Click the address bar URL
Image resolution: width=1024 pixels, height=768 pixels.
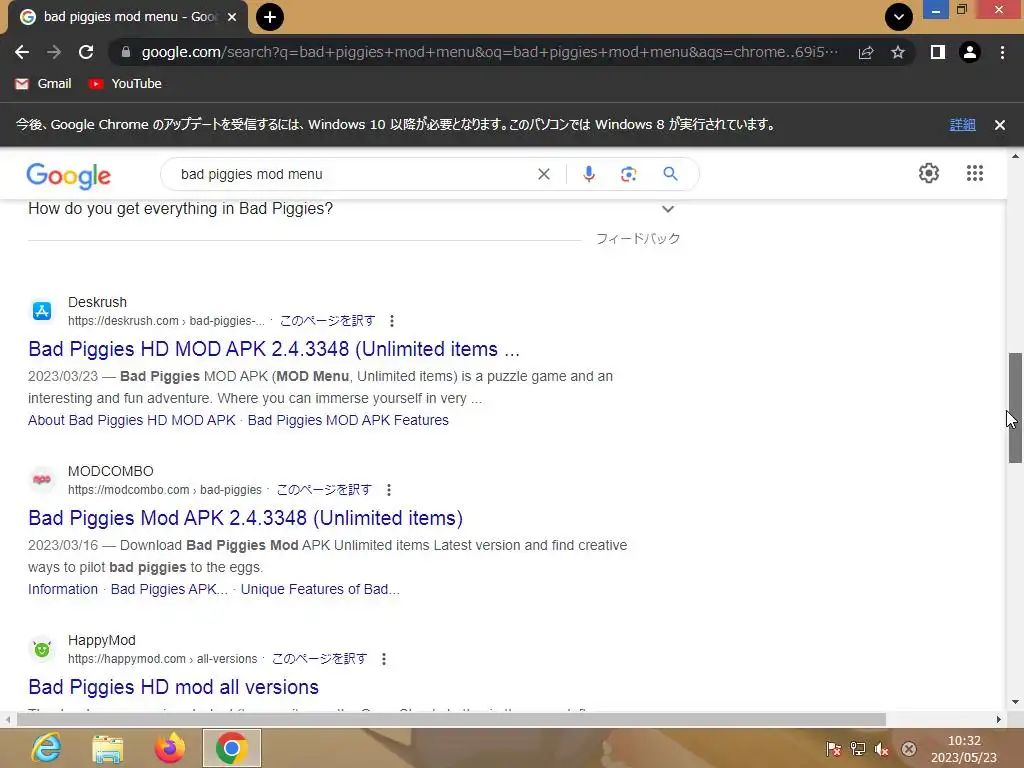pyautogui.click(x=488, y=52)
